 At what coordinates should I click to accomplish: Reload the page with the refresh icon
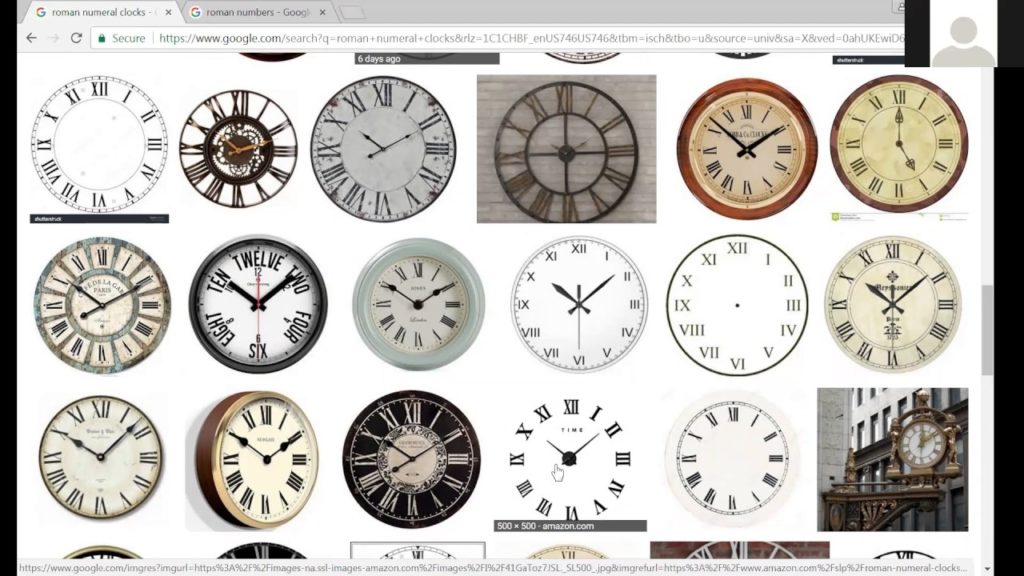coord(76,38)
